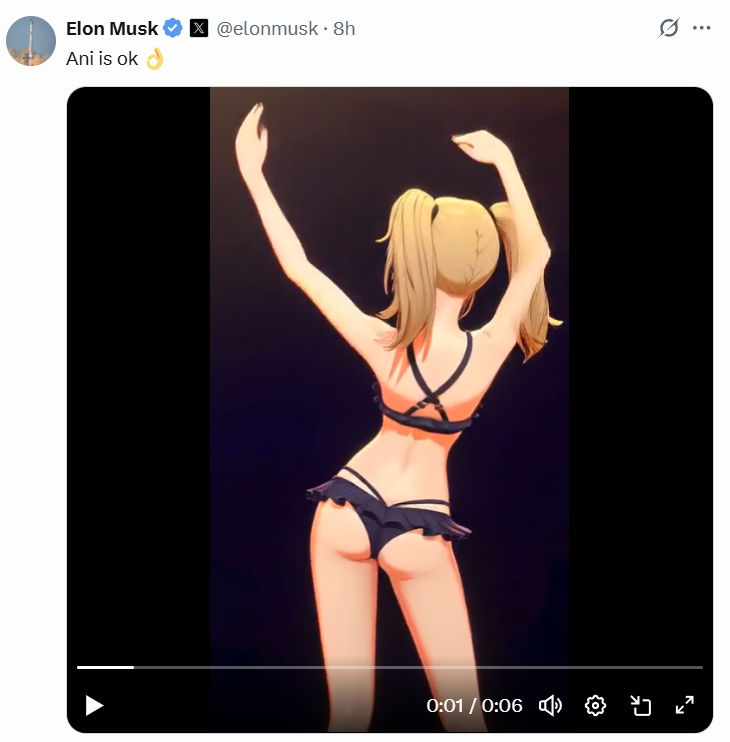
Task: Click the blue verified badge
Action: point(173,28)
